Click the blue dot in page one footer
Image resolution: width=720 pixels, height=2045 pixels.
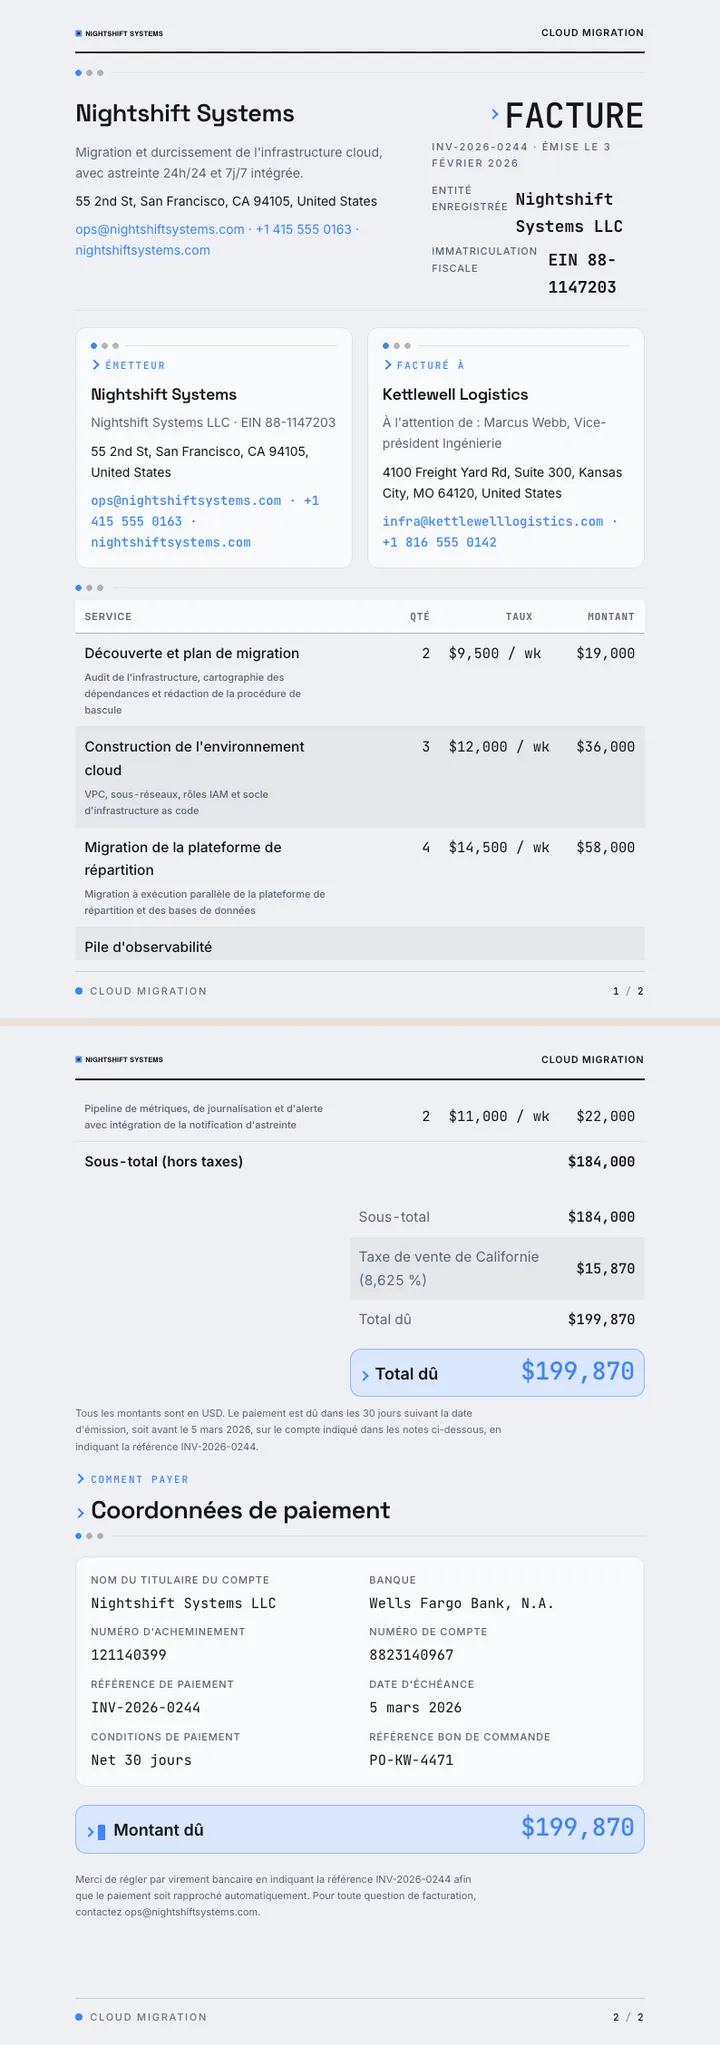tap(79, 991)
